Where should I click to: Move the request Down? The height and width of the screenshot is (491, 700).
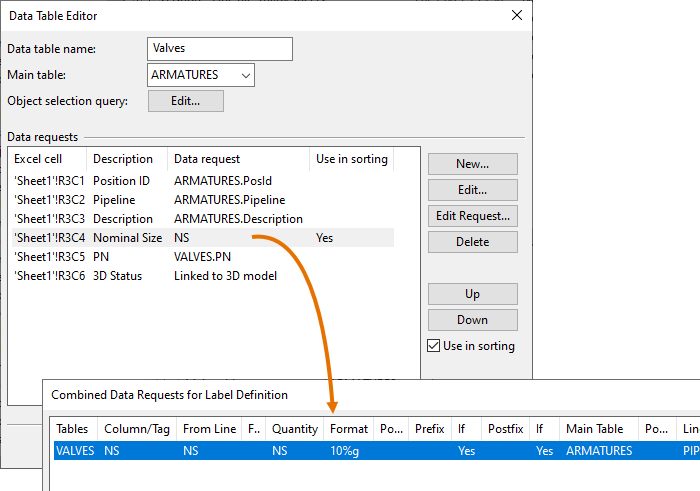[x=472, y=320]
